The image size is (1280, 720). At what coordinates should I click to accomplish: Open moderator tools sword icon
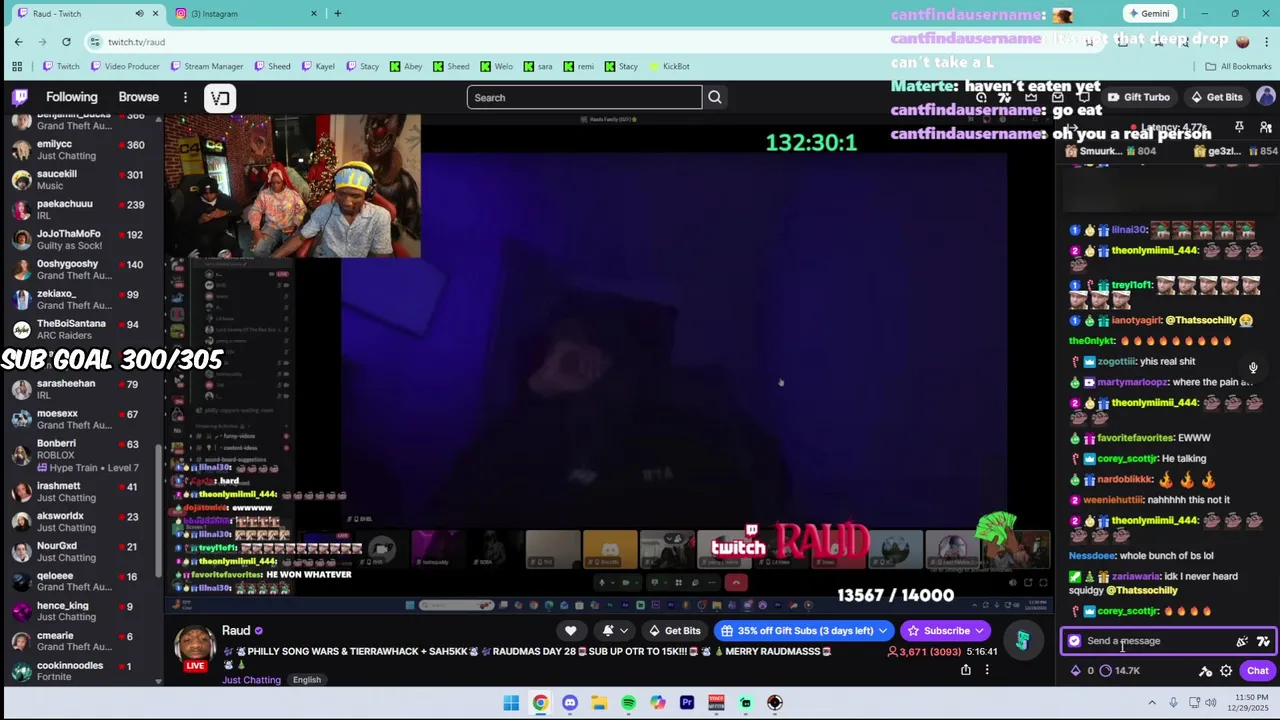(x=1205, y=671)
